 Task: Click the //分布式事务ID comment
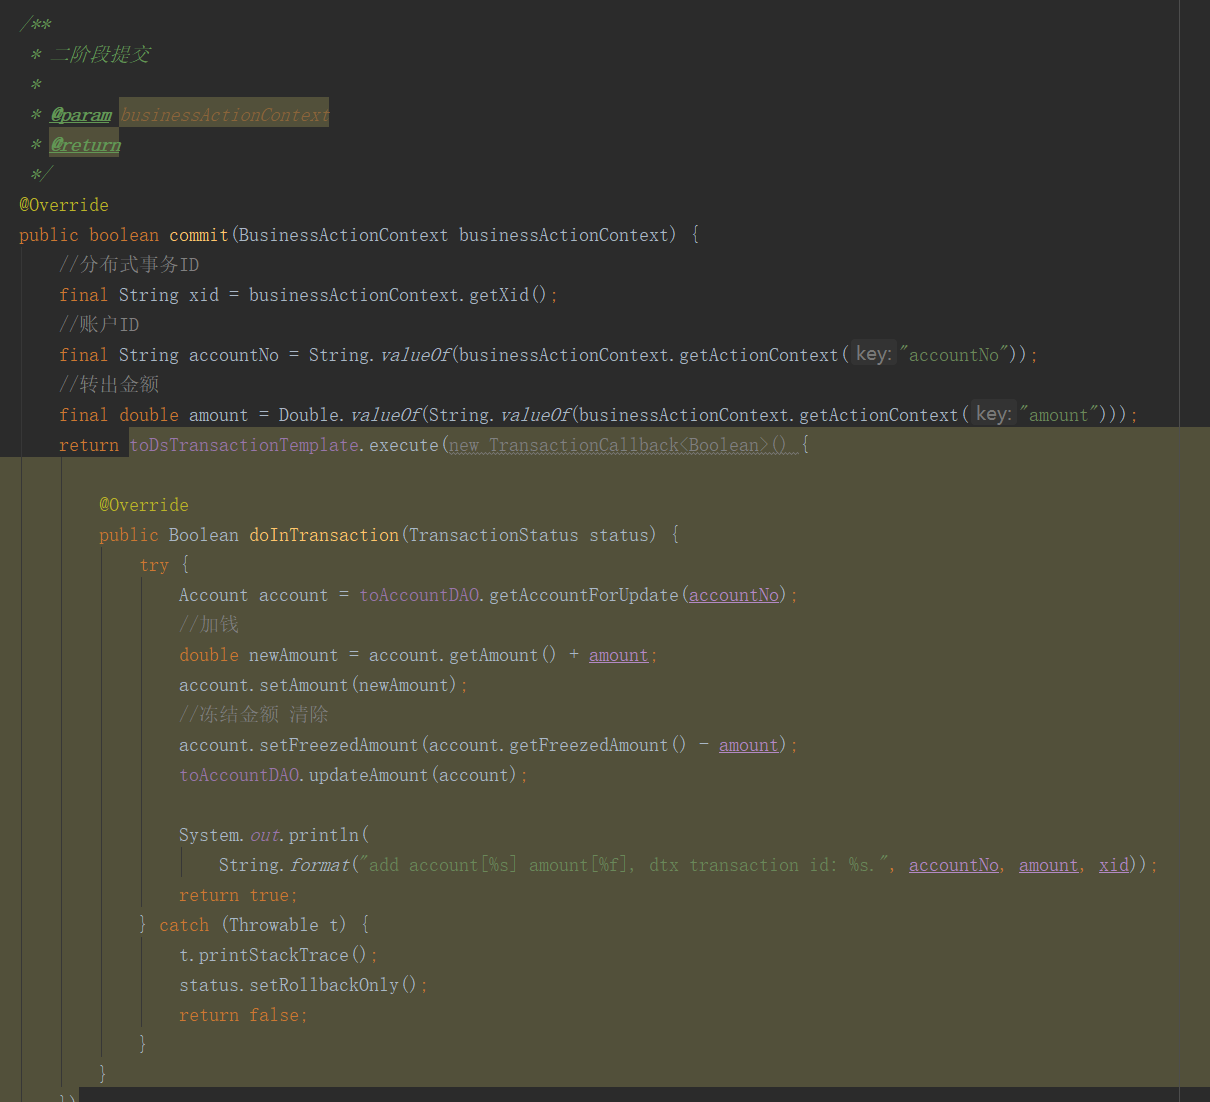129,264
